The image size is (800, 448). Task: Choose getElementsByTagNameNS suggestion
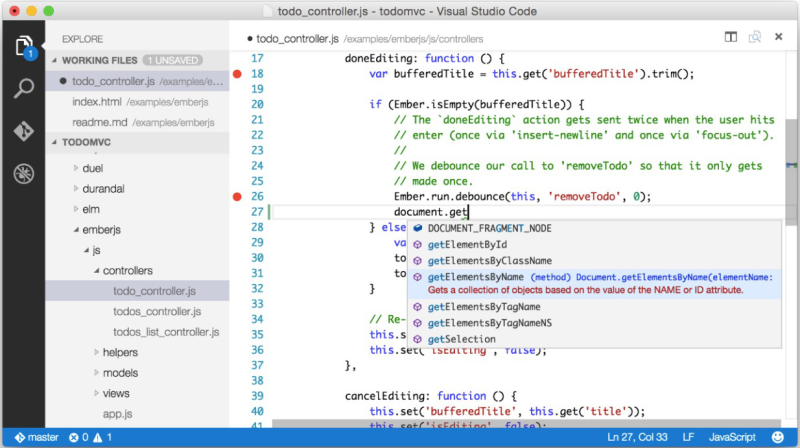(x=594, y=323)
